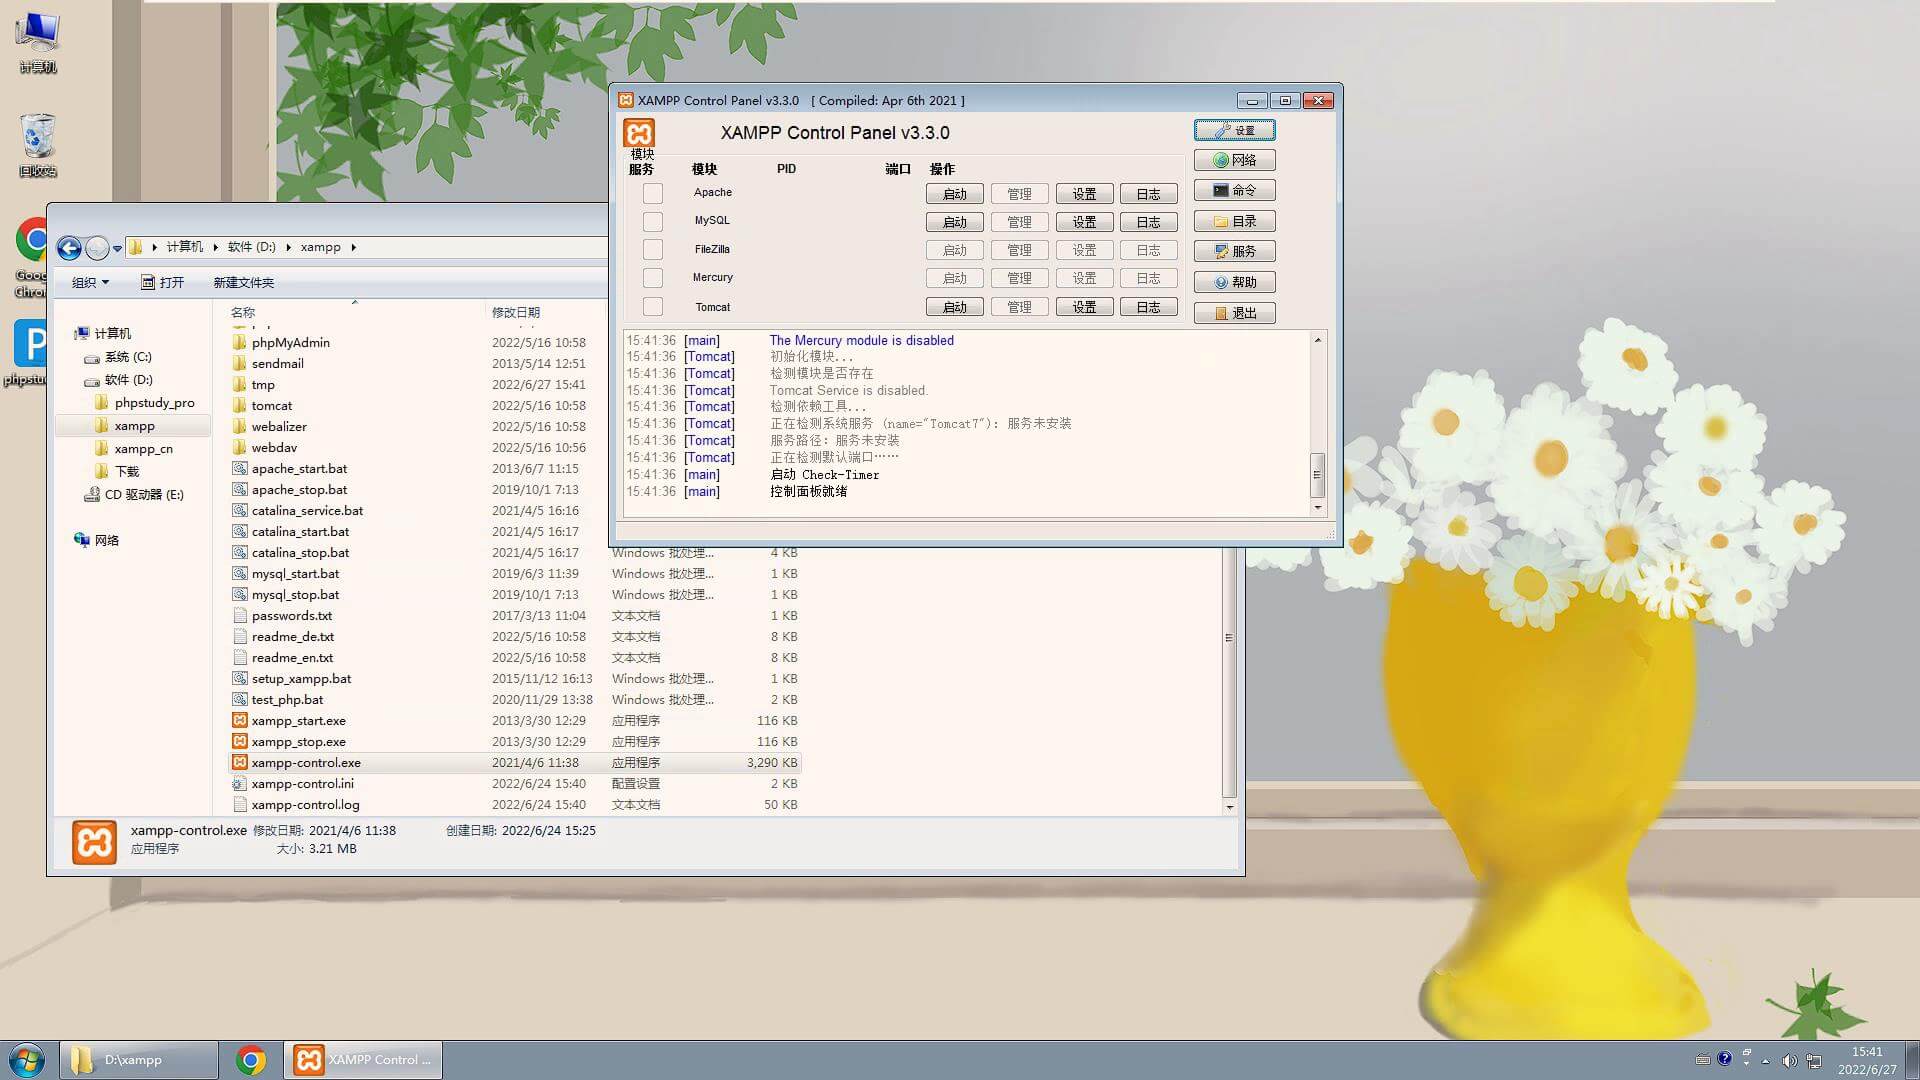The width and height of the screenshot is (1920, 1080).
Task: Click xampp-control.log file name
Action: click(305, 804)
